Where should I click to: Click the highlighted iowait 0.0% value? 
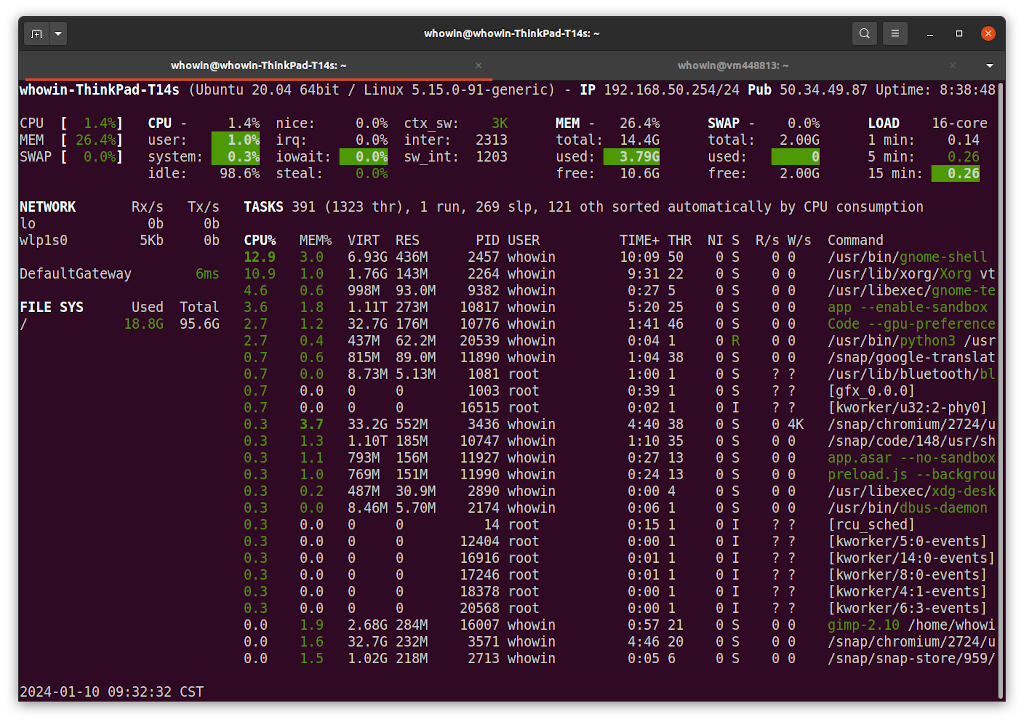pos(364,157)
